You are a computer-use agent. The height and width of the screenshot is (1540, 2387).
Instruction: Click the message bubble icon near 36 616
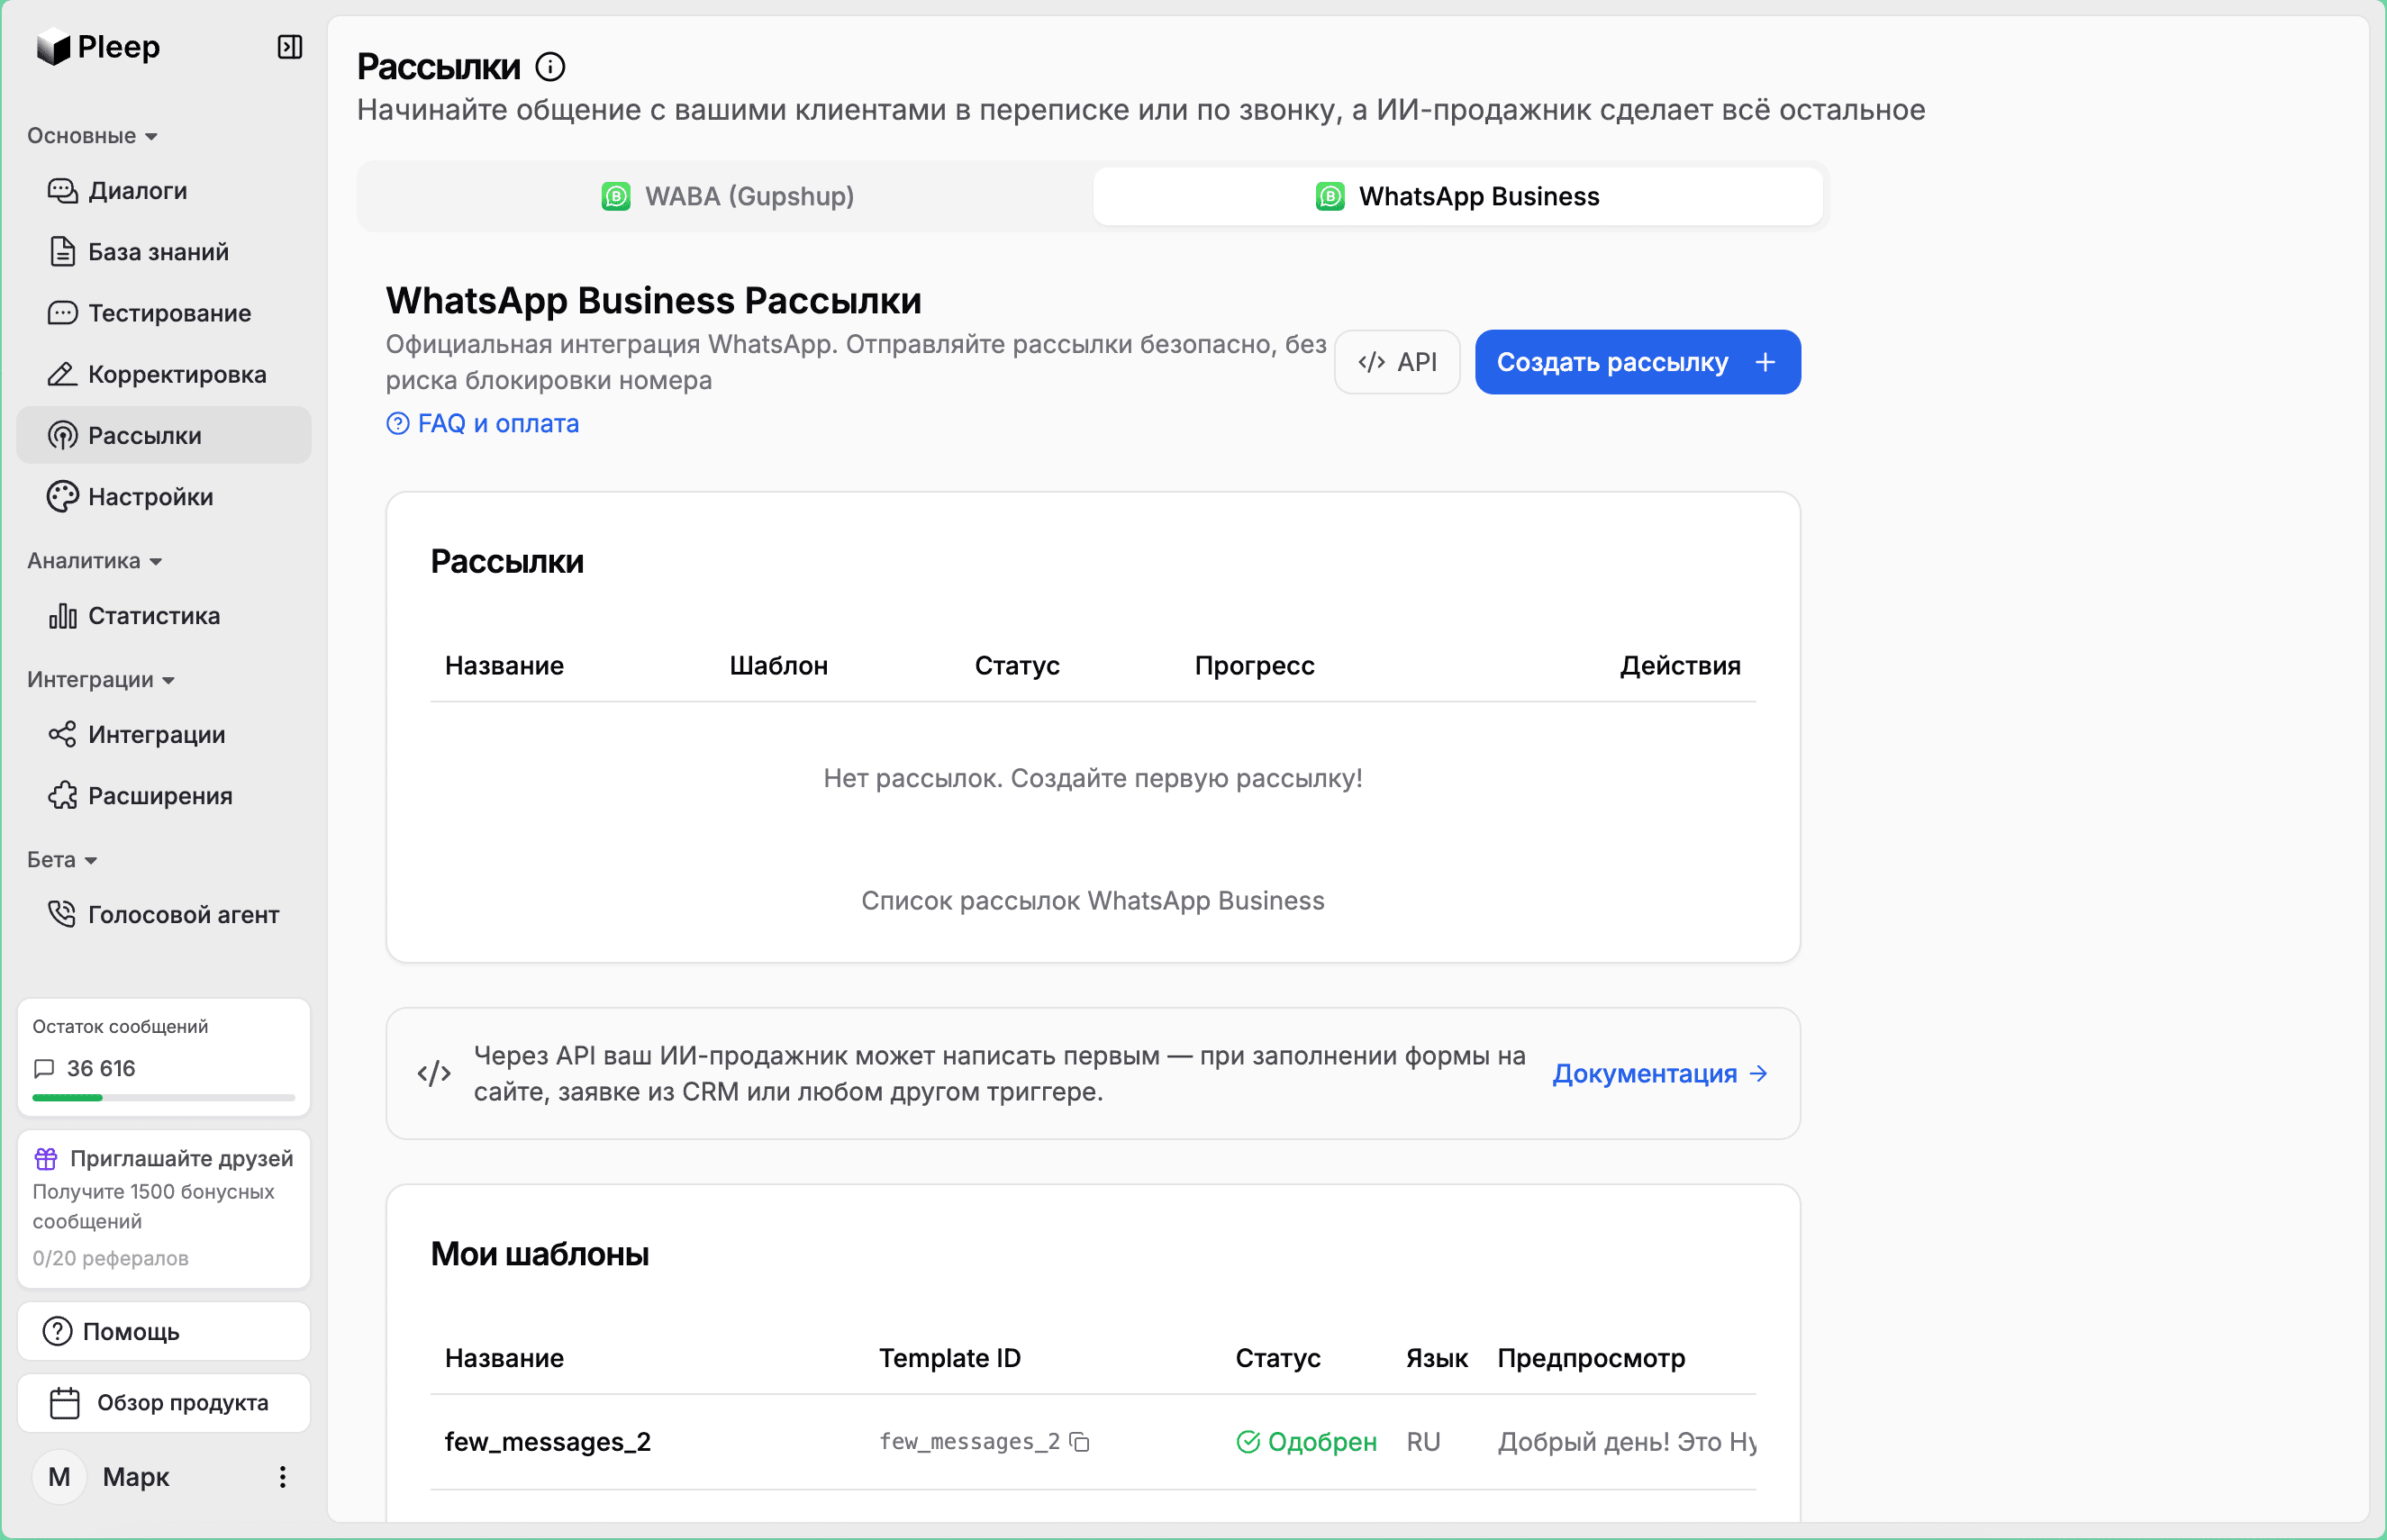click(44, 1068)
